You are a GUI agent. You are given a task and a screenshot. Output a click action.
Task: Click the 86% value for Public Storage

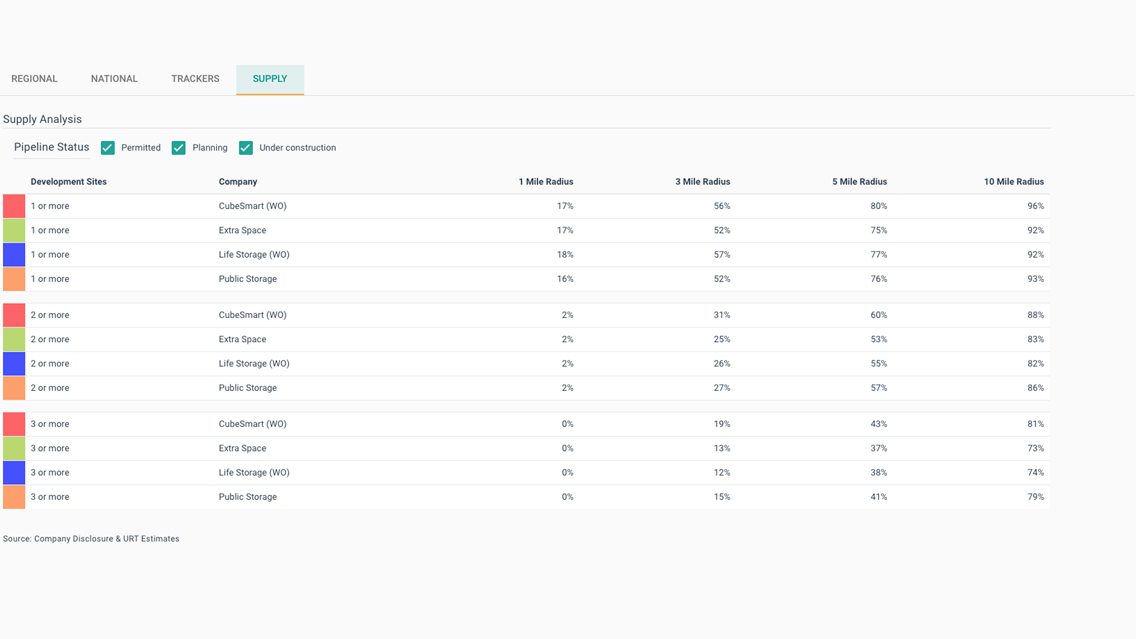pos(1035,388)
